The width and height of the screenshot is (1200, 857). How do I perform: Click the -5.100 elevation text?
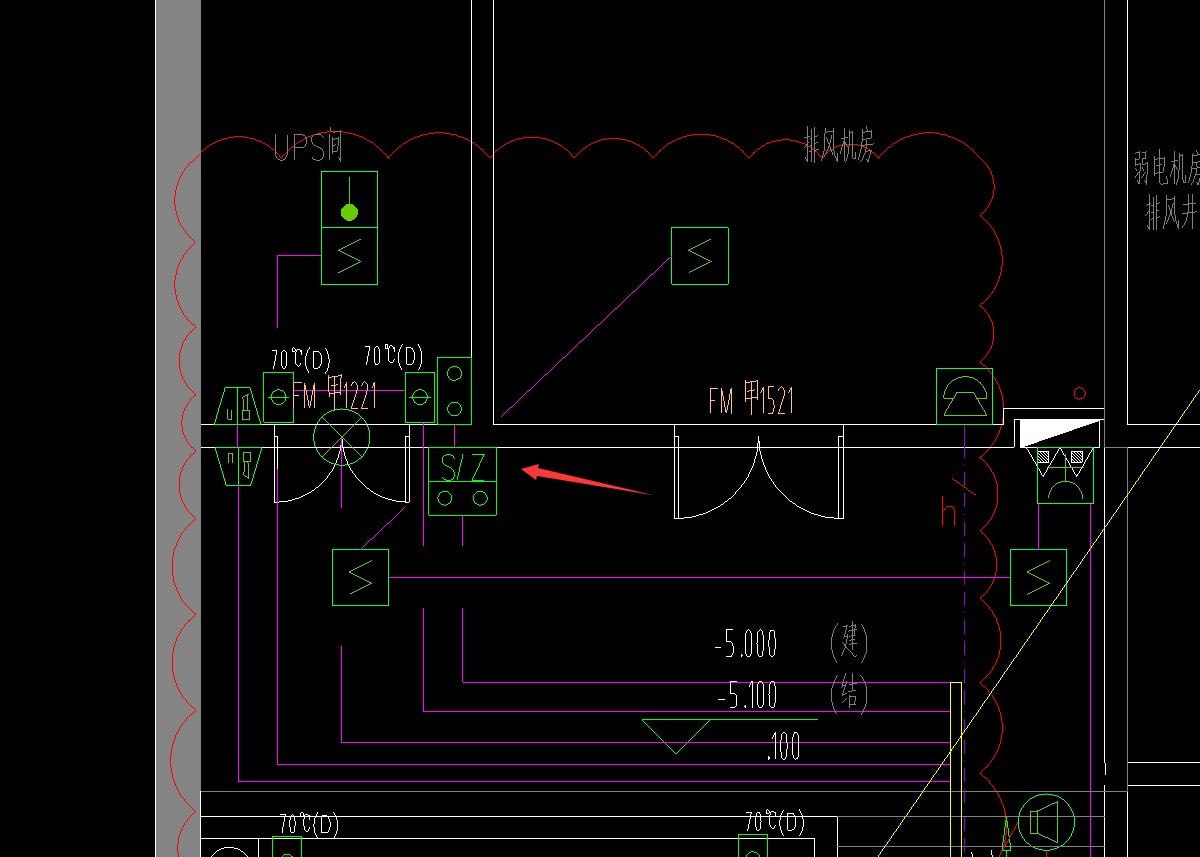(x=748, y=695)
